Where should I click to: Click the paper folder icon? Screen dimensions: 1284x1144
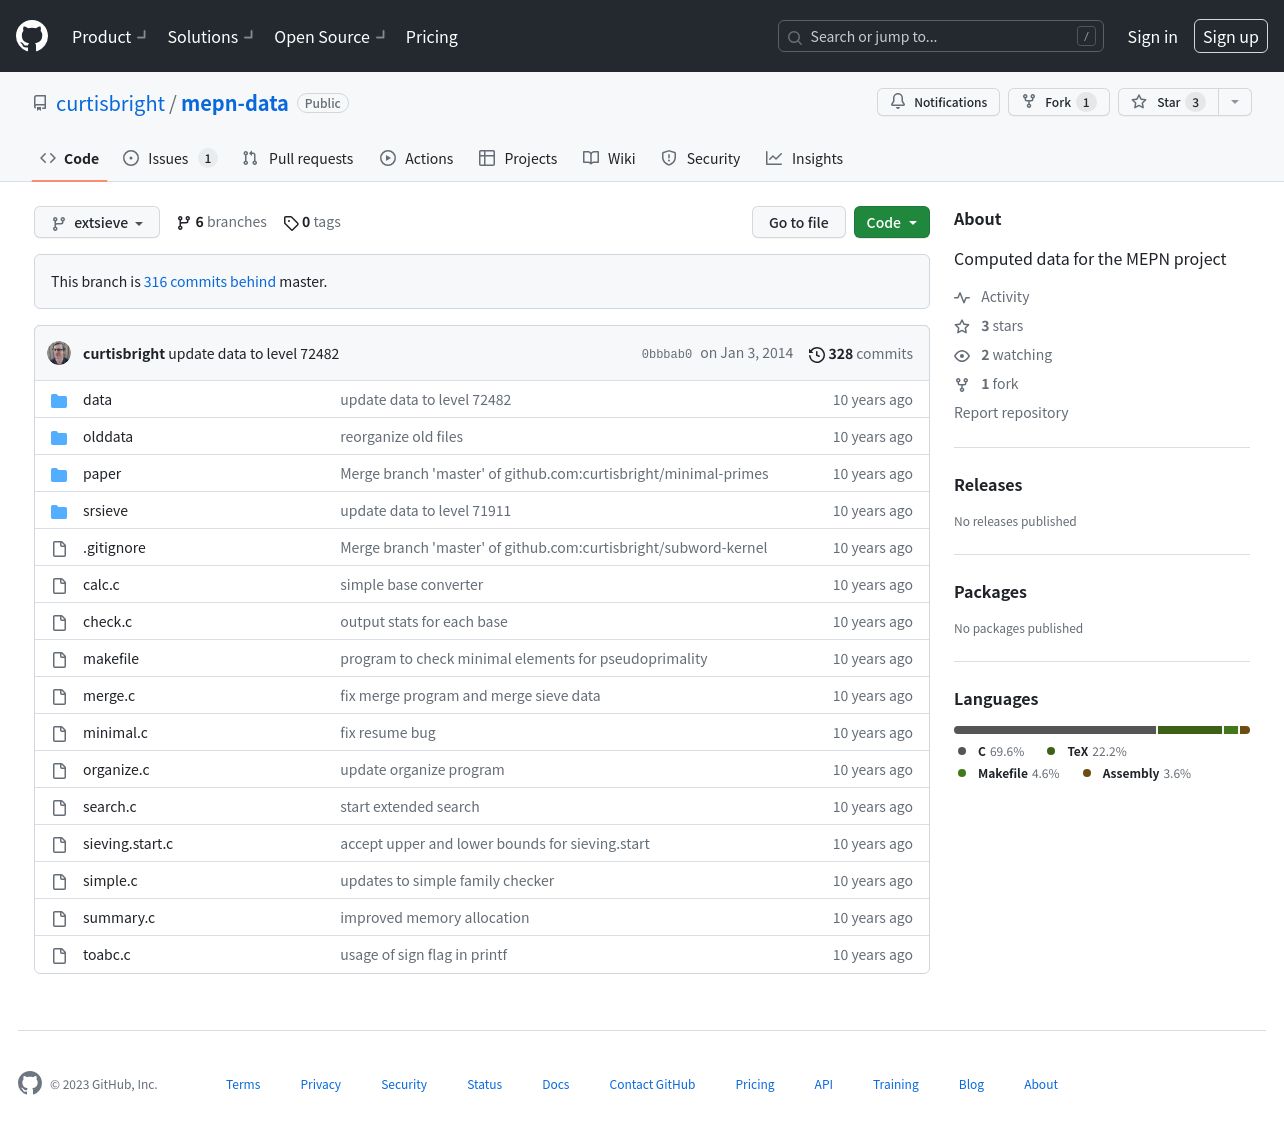tap(59, 474)
